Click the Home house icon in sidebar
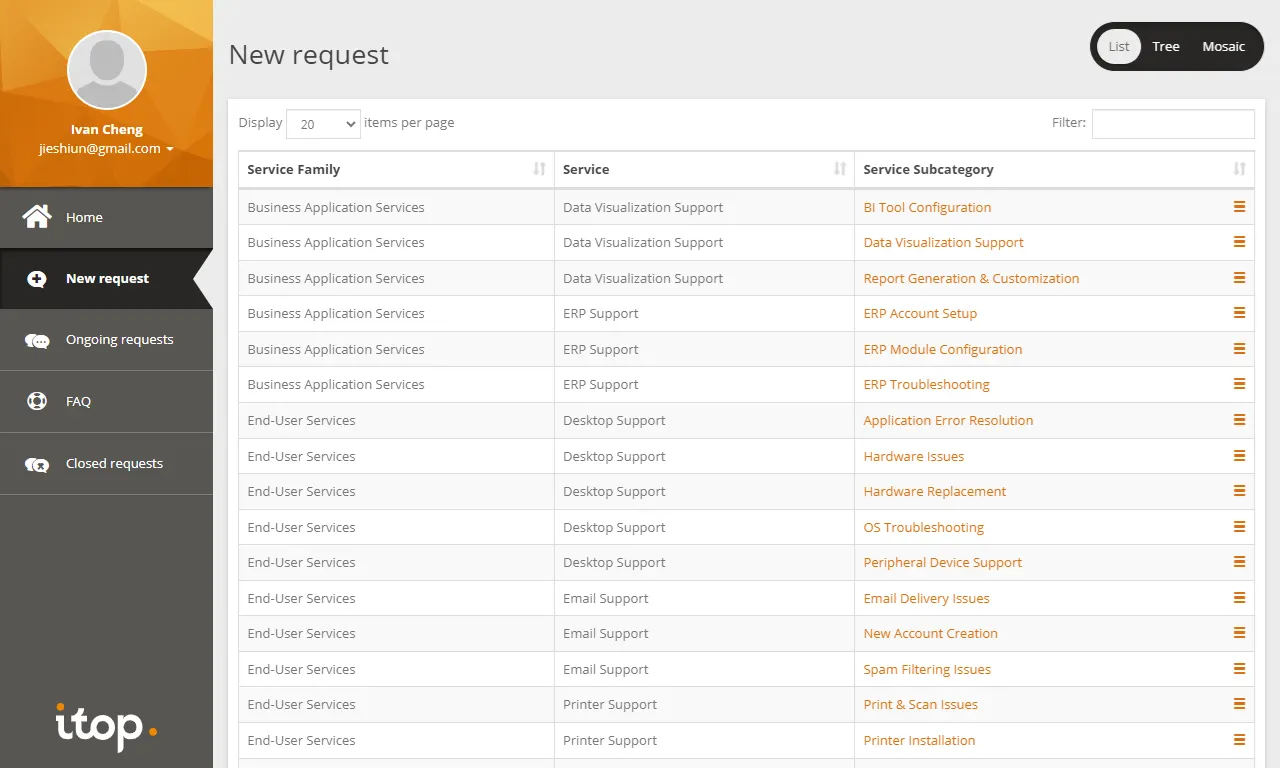Screen dimensions: 1280x768 point(37,217)
